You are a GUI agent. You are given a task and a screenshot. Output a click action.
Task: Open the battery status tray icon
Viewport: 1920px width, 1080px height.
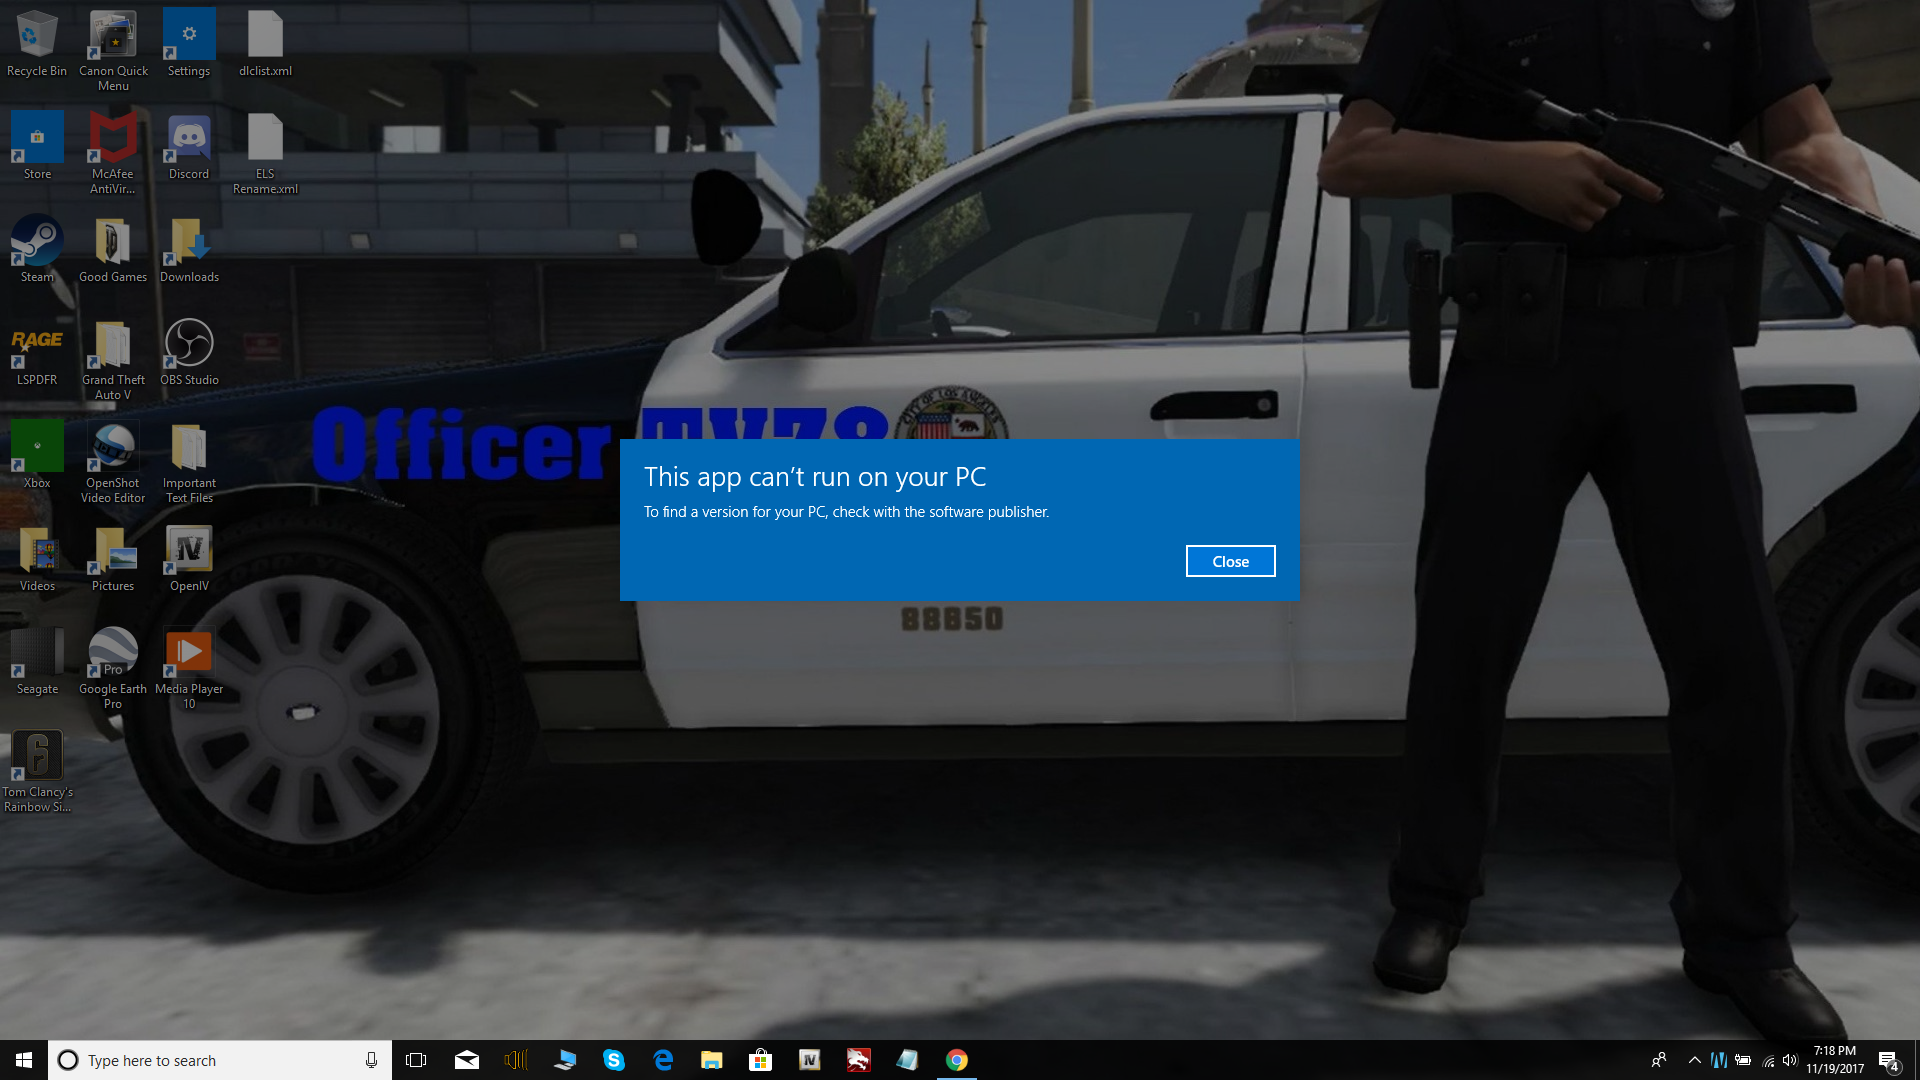[1743, 1060]
